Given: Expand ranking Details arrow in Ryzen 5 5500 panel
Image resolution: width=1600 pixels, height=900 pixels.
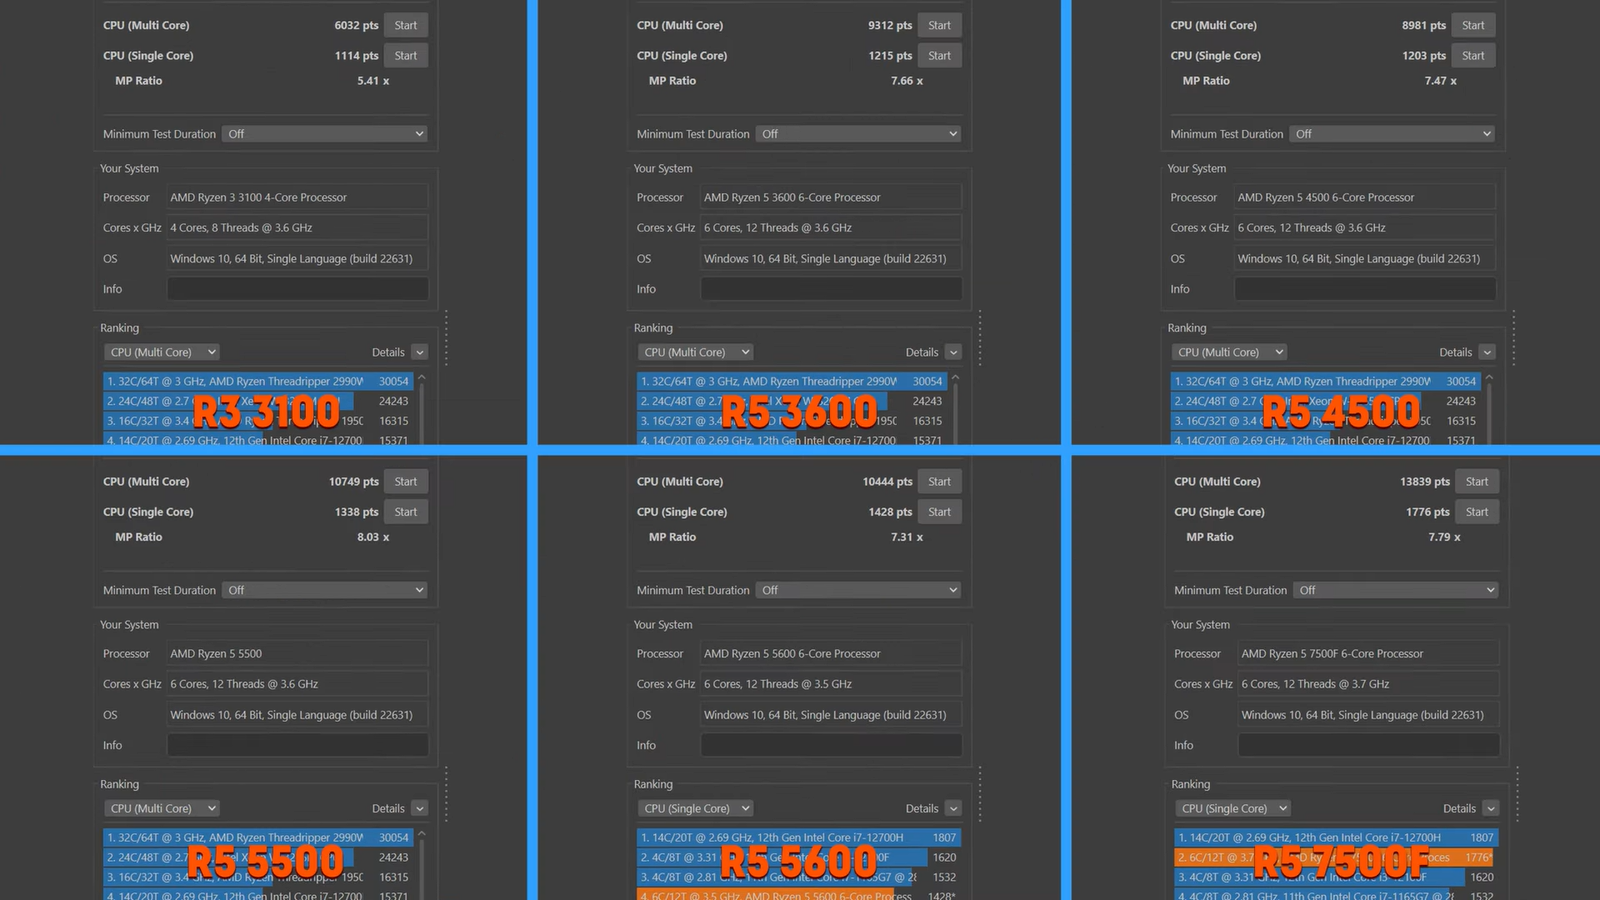Looking at the screenshot, I should pyautogui.click(x=419, y=809).
